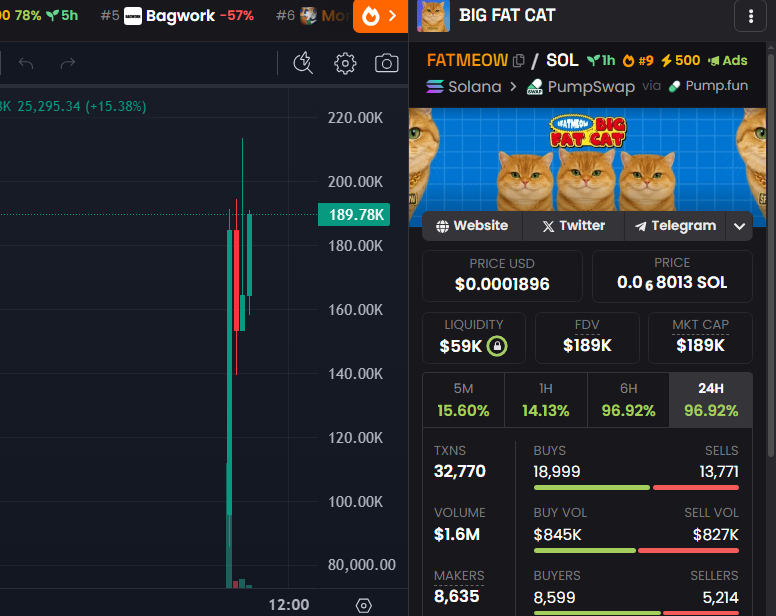The image size is (776, 616).
Task: Click the PRICE 8013 SOL box
Action: click(x=672, y=276)
